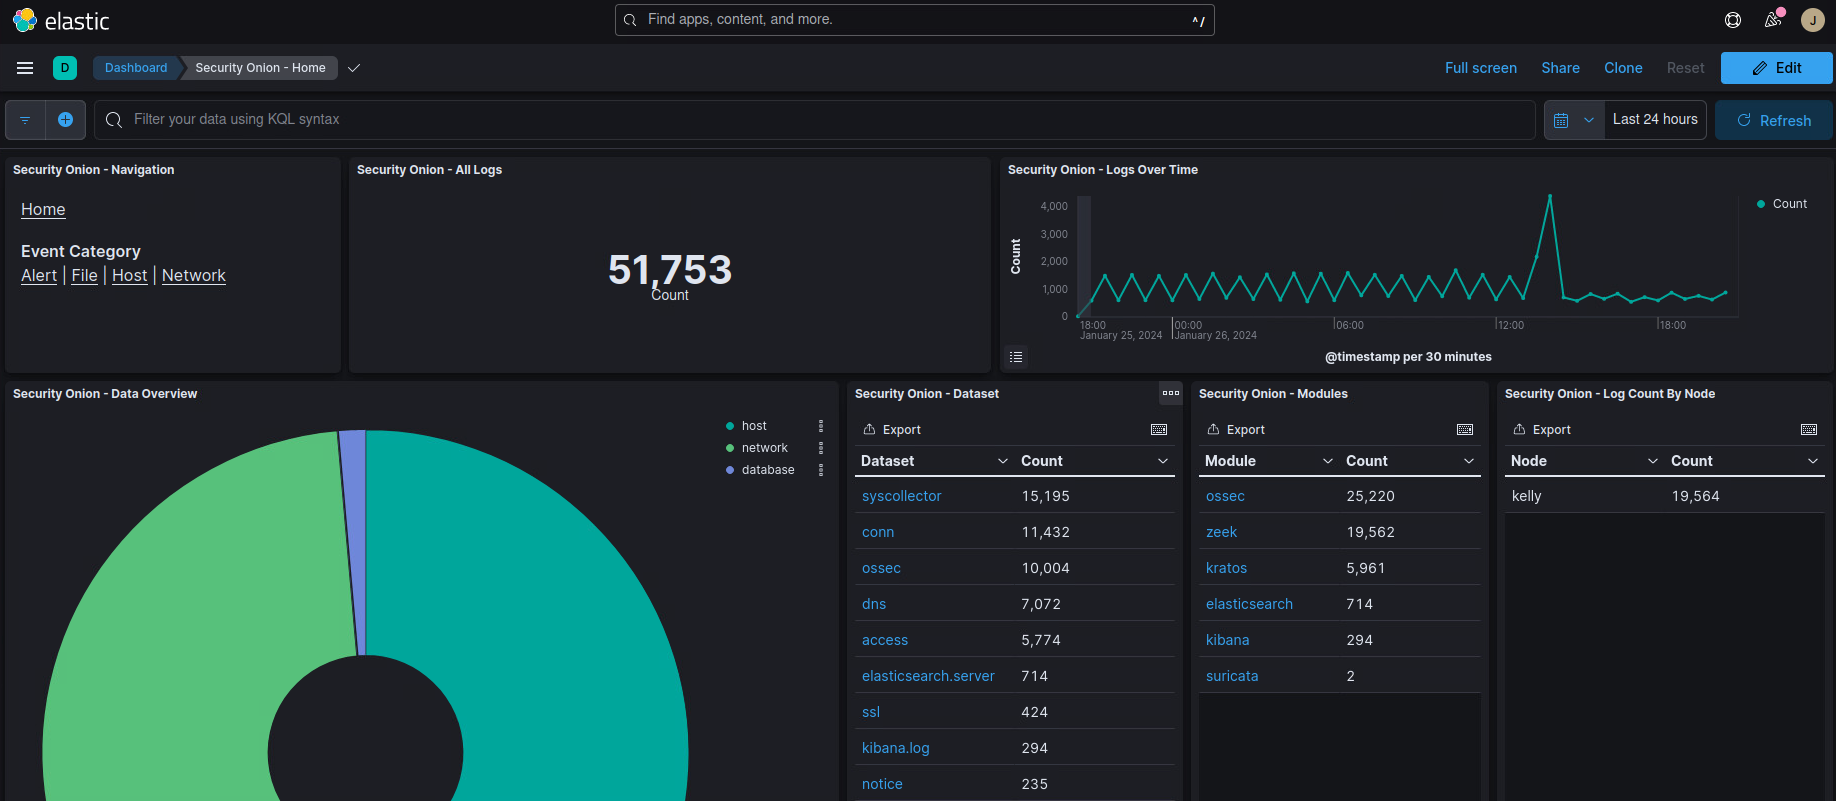Click the keyboard icon in the Modules panel

[x=1465, y=430]
